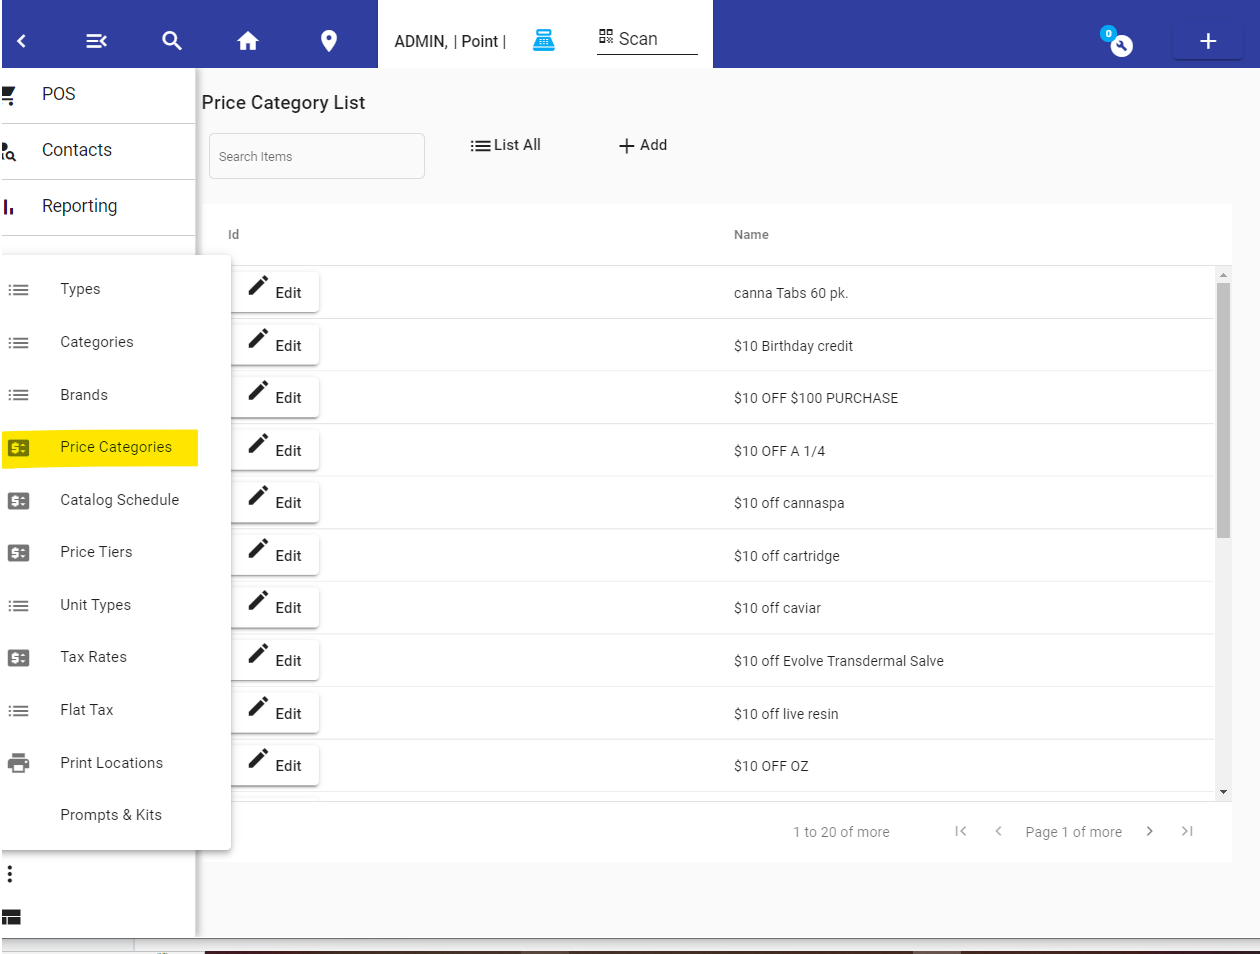Viewport: 1260px width, 954px height.
Task: Click the plus button in top right
Action: [x=1208, y=41]
